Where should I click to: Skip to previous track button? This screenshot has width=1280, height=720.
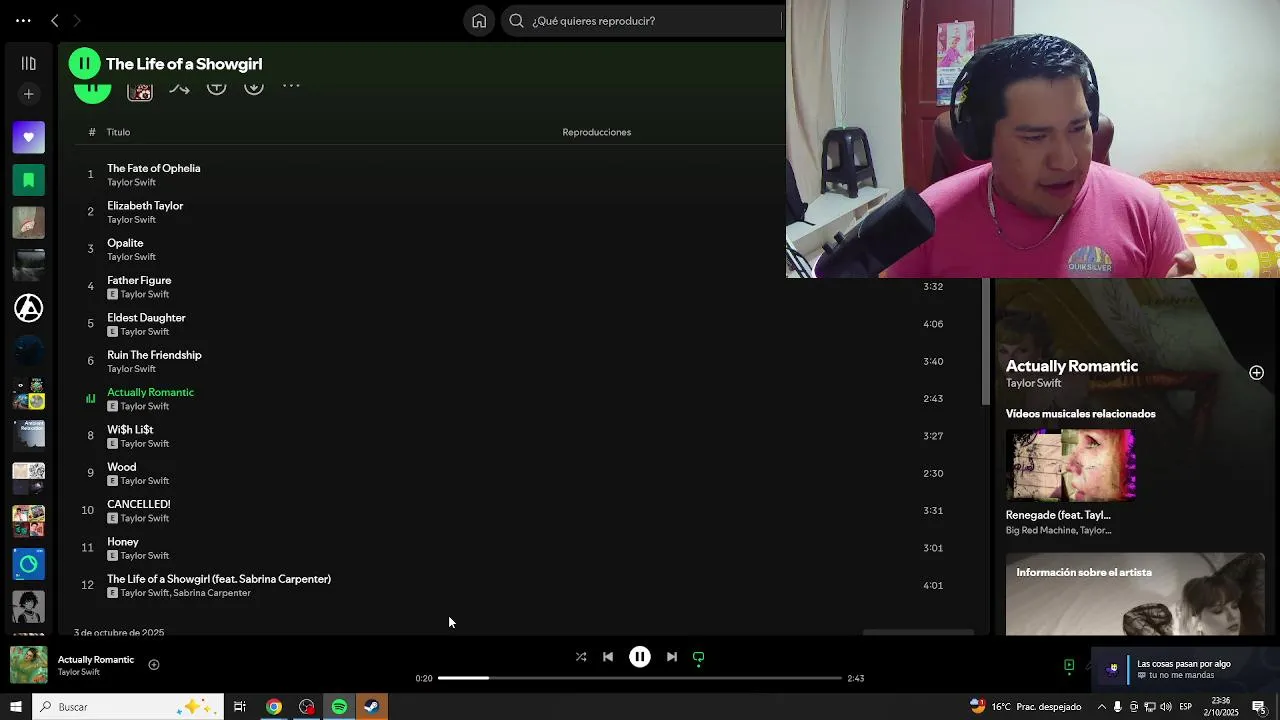point(608,657)
